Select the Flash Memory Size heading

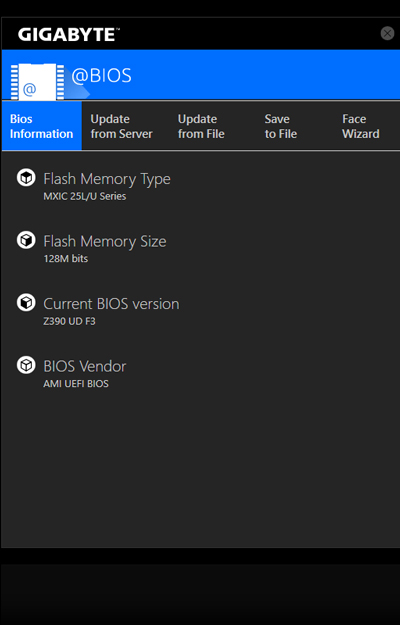pos(105,242)
